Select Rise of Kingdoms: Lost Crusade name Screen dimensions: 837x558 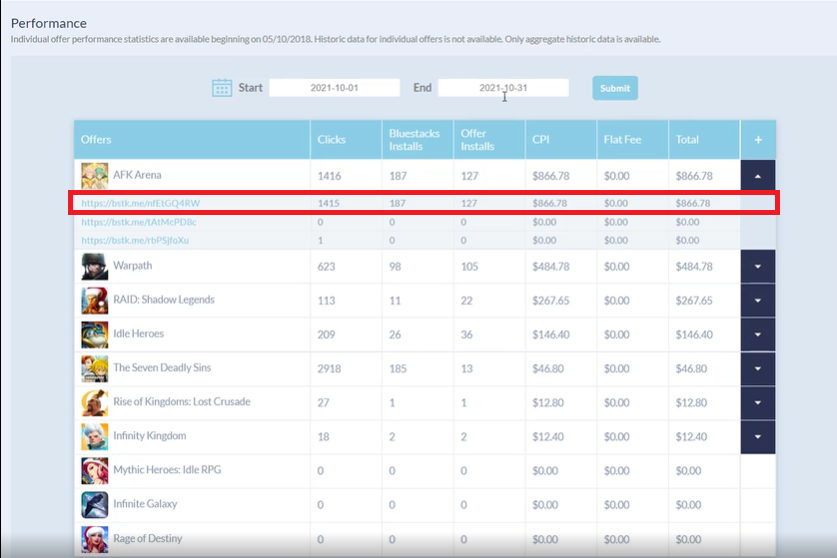(x=181, y=402)
